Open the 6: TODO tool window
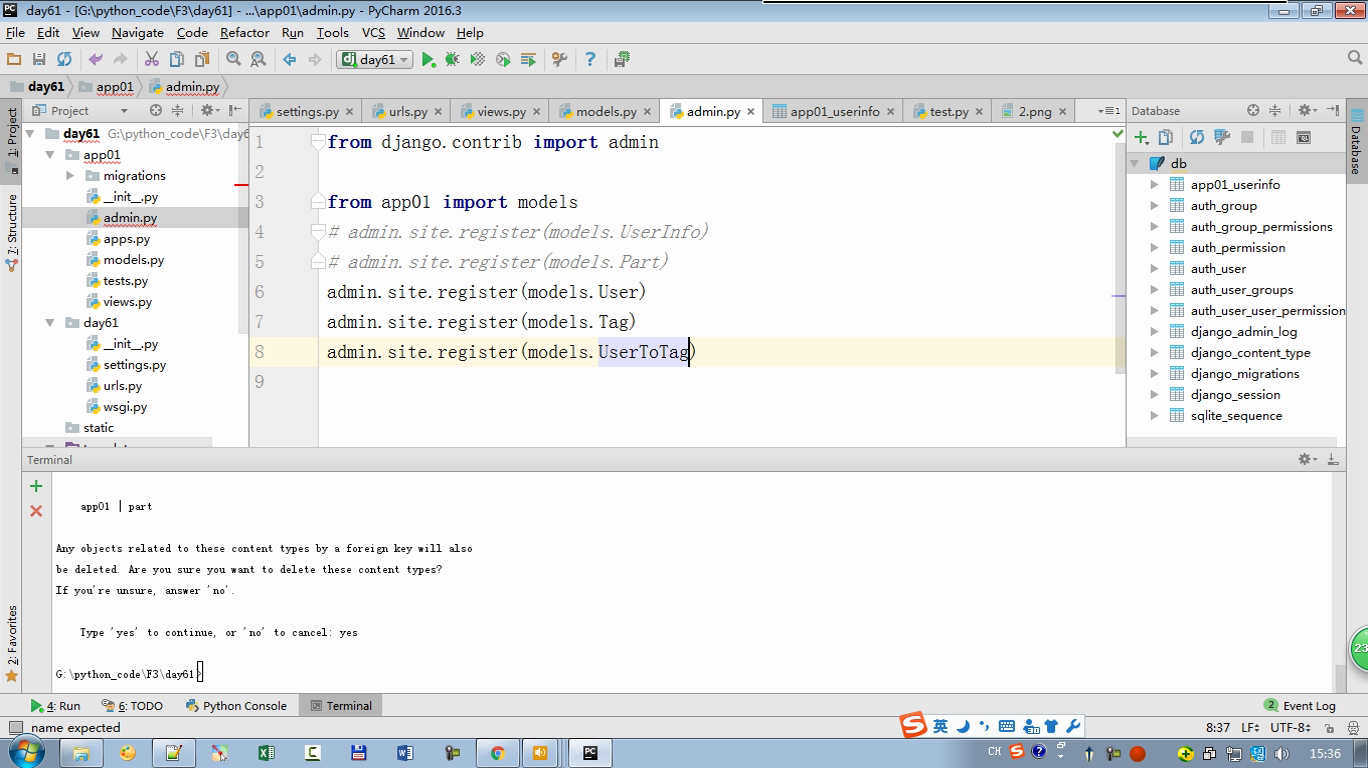 point(133,705)
